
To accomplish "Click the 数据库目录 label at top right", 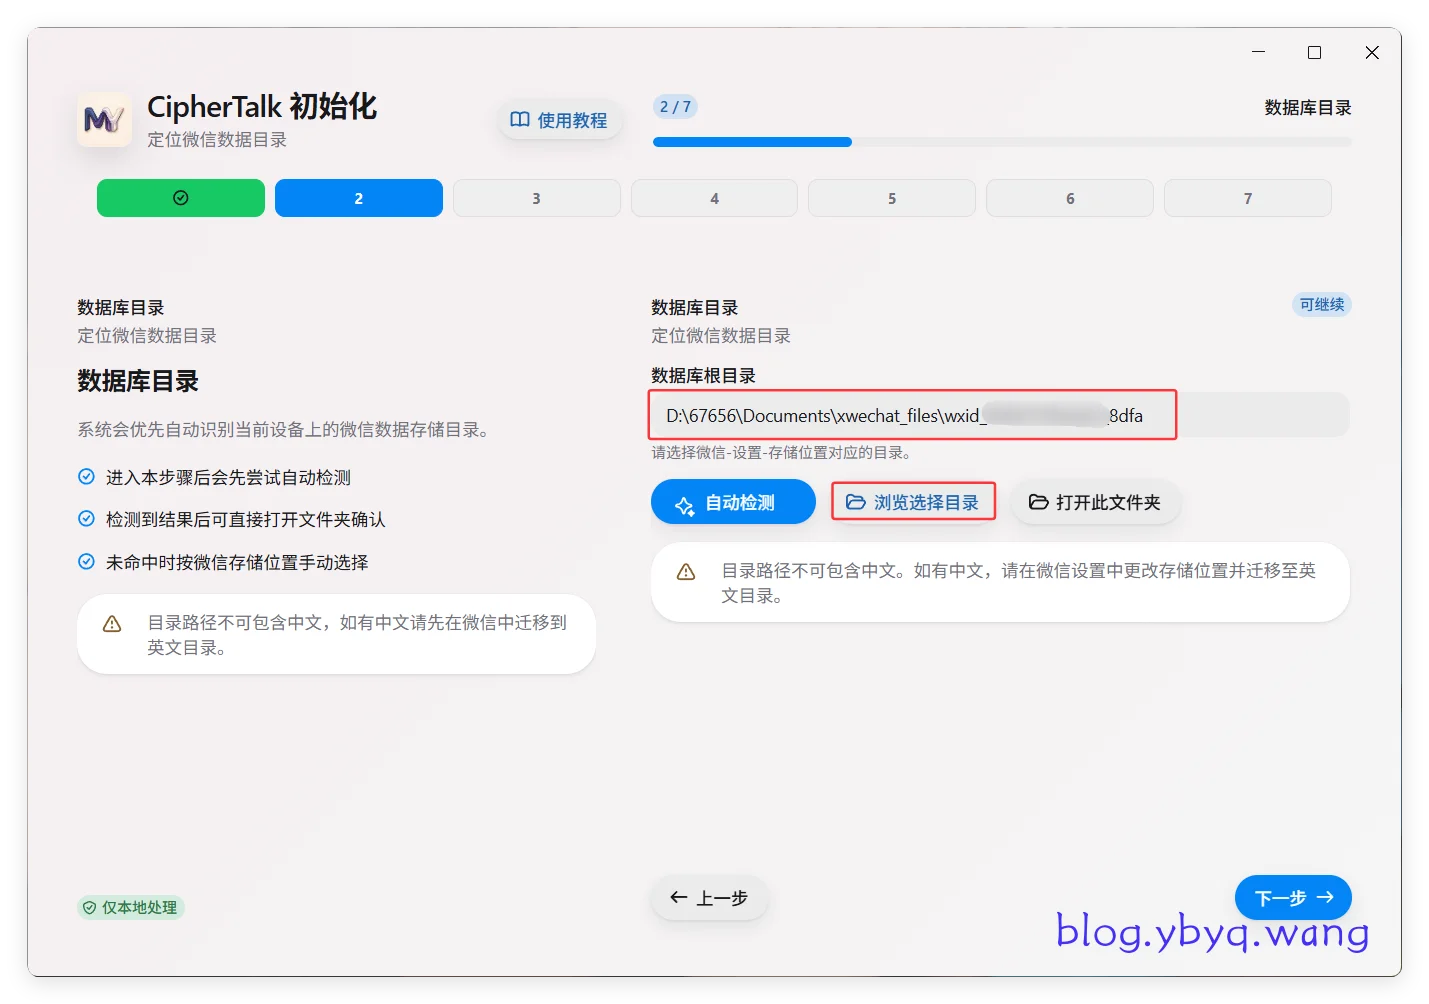I will [1308, 108].
